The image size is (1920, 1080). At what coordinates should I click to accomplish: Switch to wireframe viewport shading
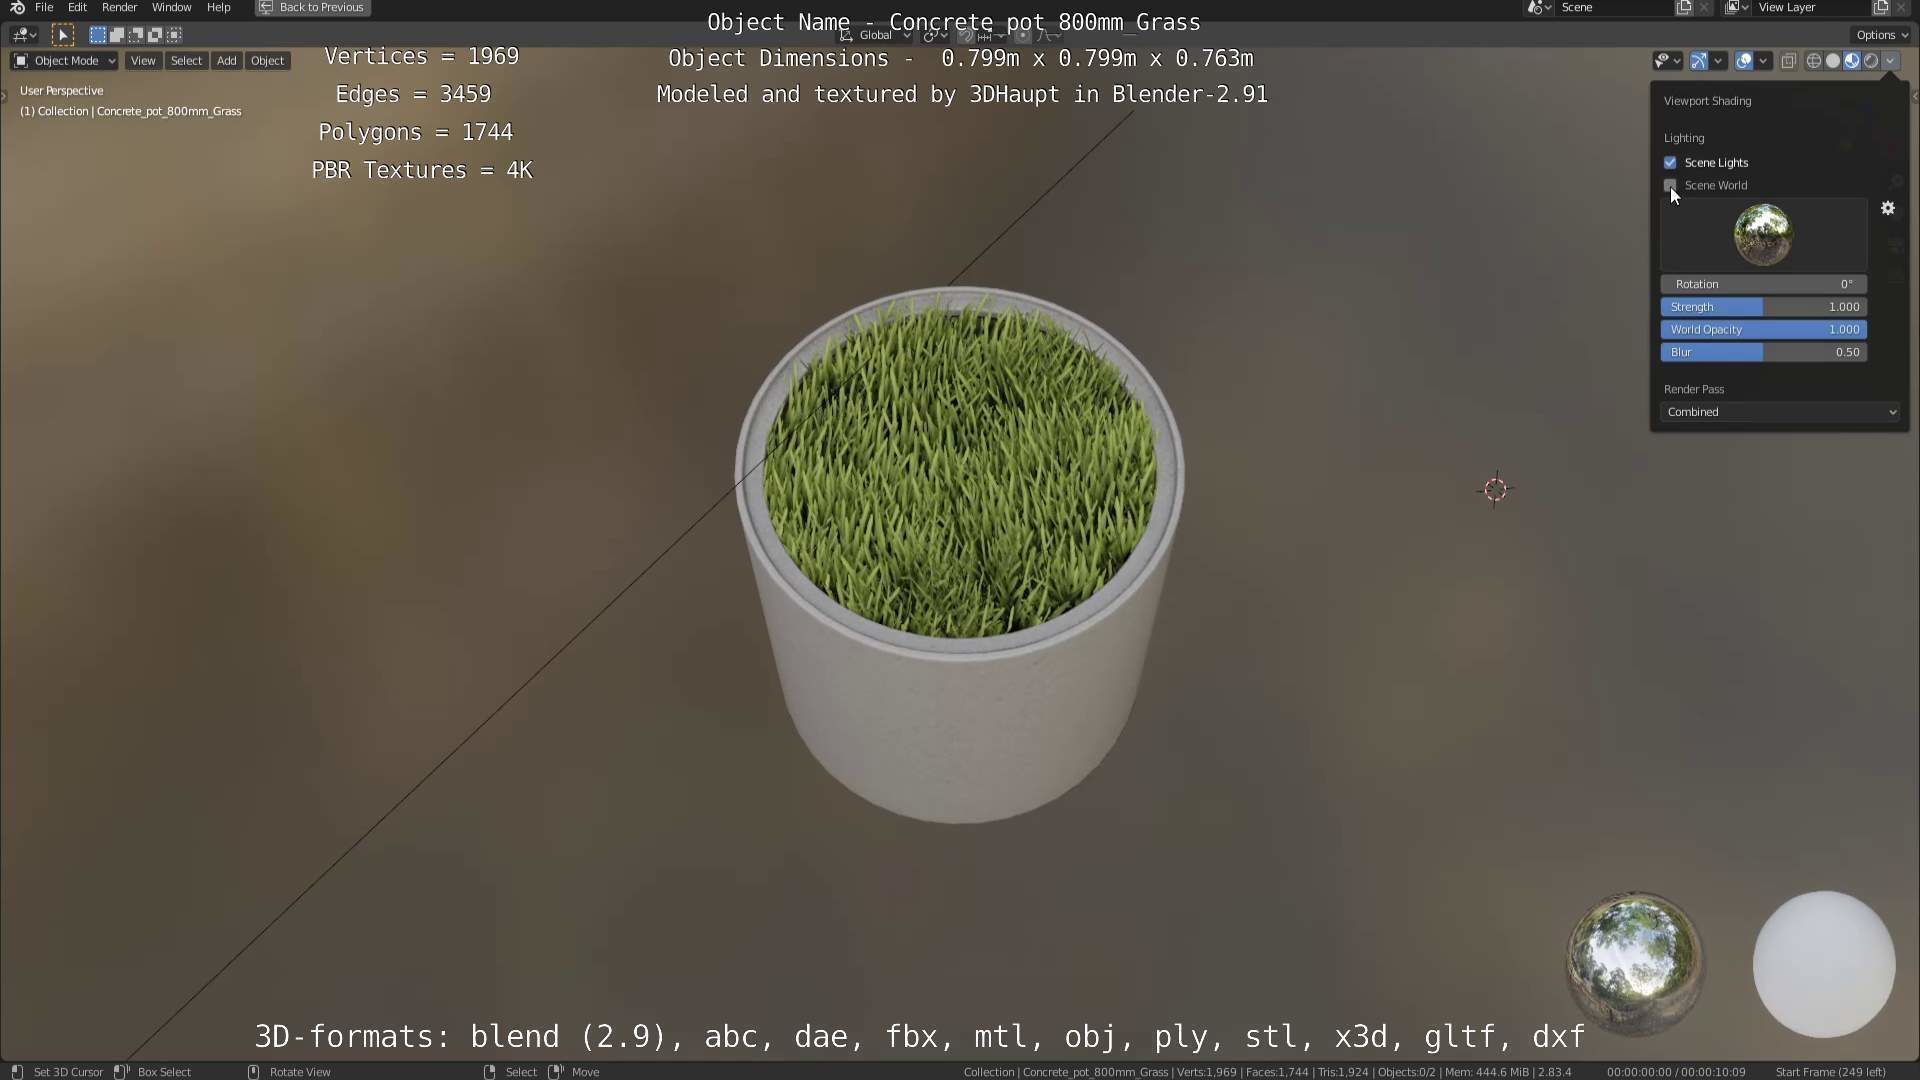click(1813, 61)
